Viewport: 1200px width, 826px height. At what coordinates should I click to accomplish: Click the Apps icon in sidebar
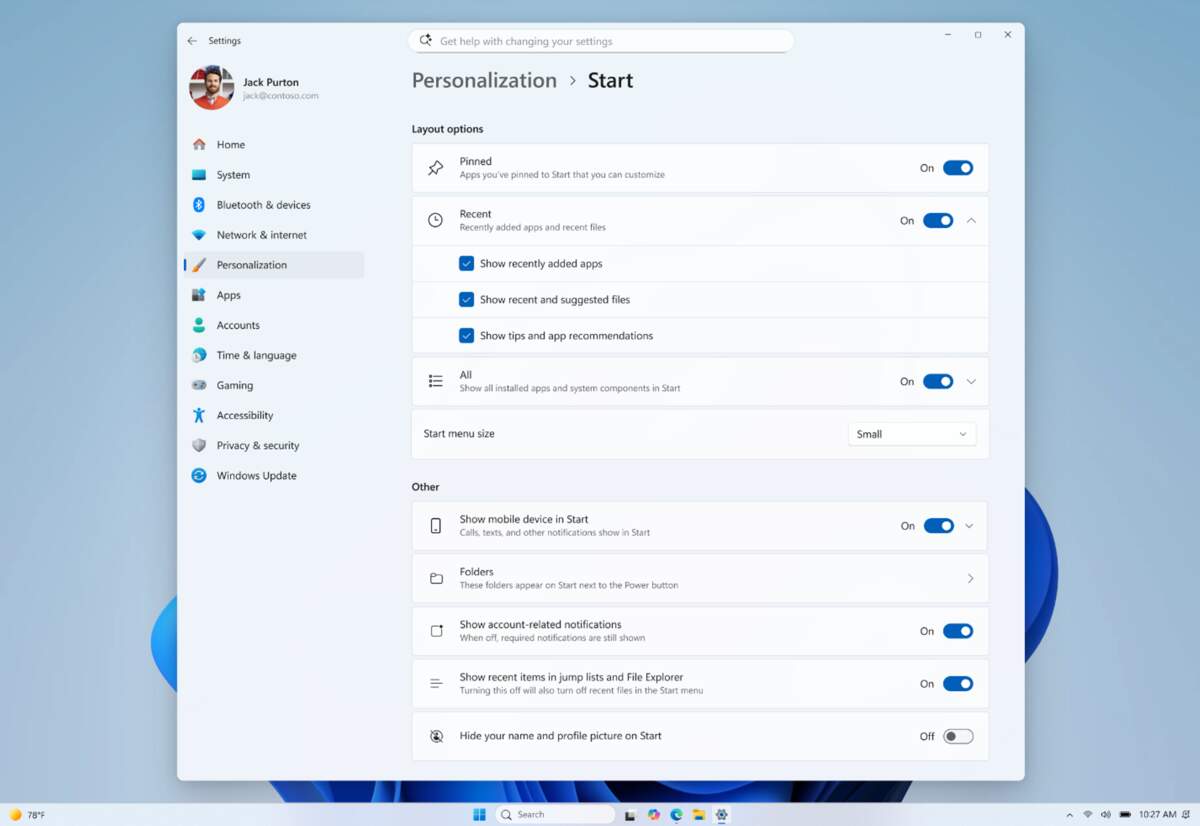199,295
